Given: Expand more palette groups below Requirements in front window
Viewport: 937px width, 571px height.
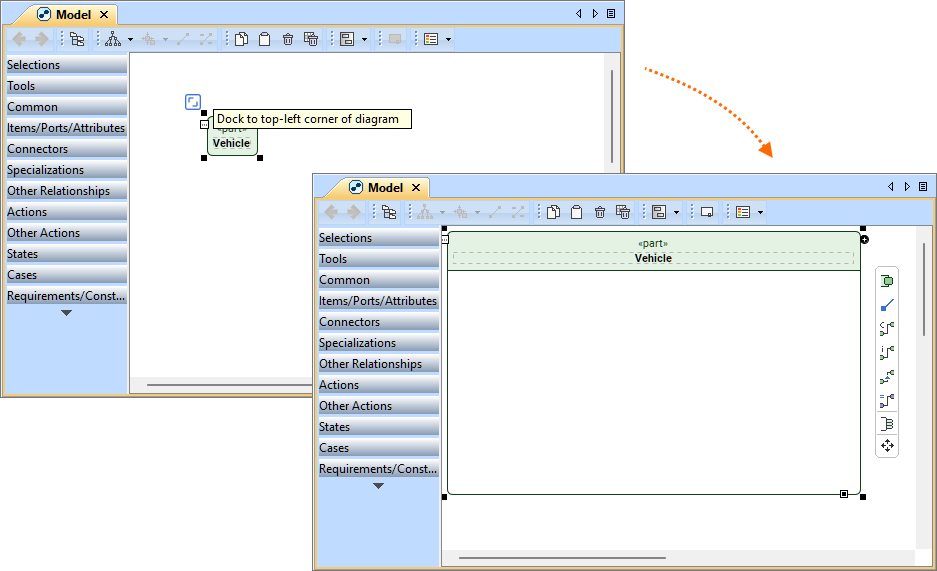Looking at the screenshot, I should [x=378, y=486].
